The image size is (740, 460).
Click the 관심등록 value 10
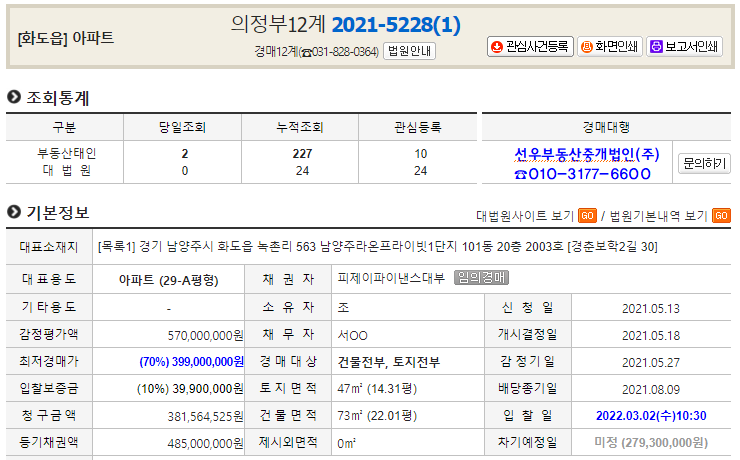[x=420, y=154]
